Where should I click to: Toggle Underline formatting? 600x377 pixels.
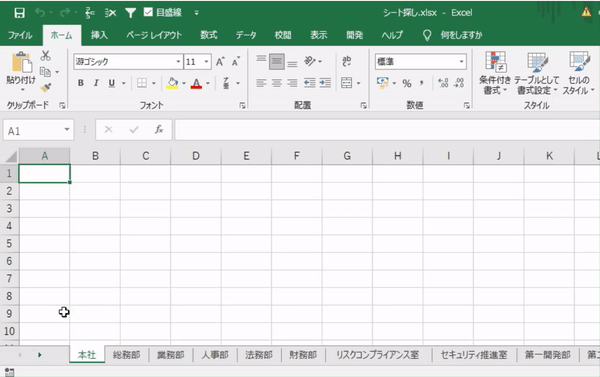coord(112,83)
